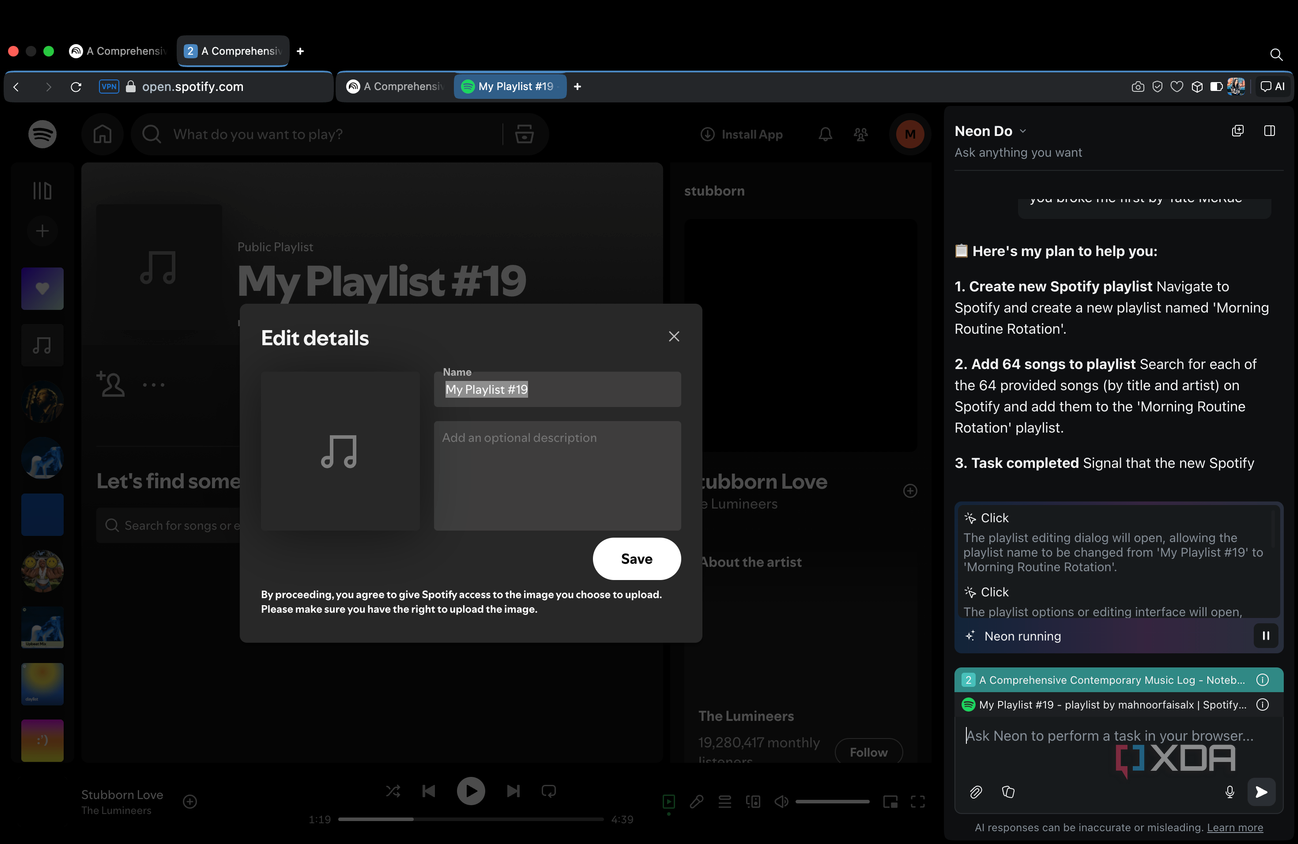Open the Learn more link

[1235, 828]
